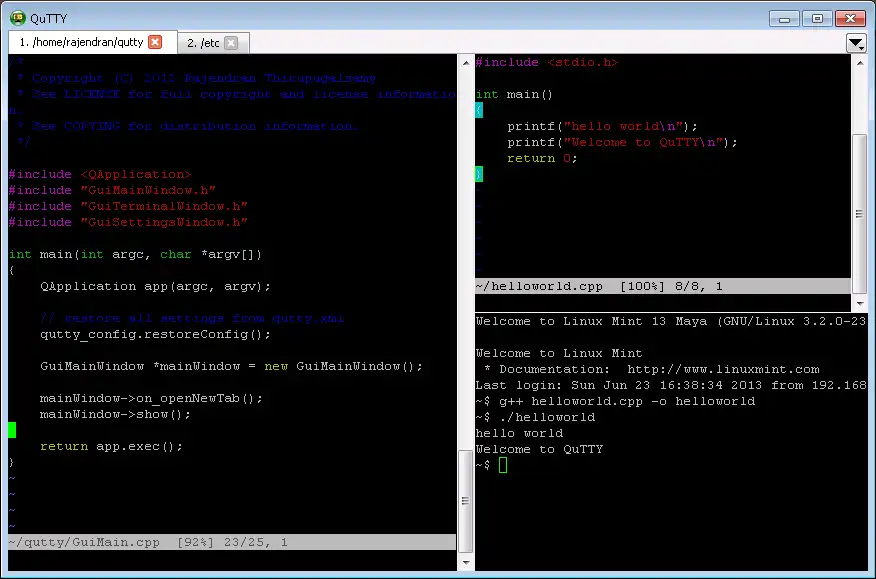This screenshot has width=876, height=579.
Task: Click the #include <QApplication> line
Action: pyautogui.click(x=100, y=174)
